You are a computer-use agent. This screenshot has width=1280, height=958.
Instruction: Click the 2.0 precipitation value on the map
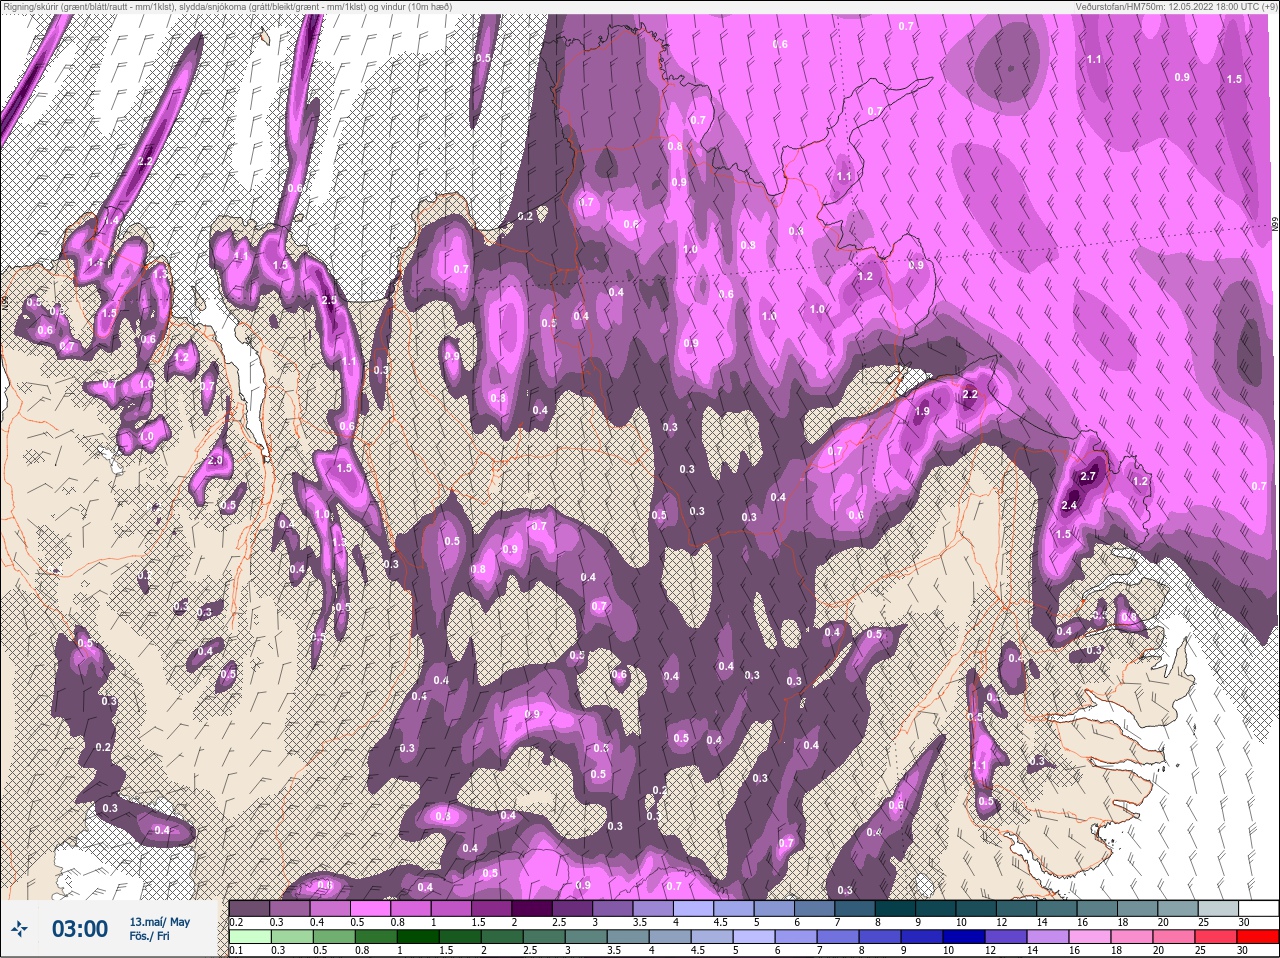pyautogui.click(x=215, y=460)
